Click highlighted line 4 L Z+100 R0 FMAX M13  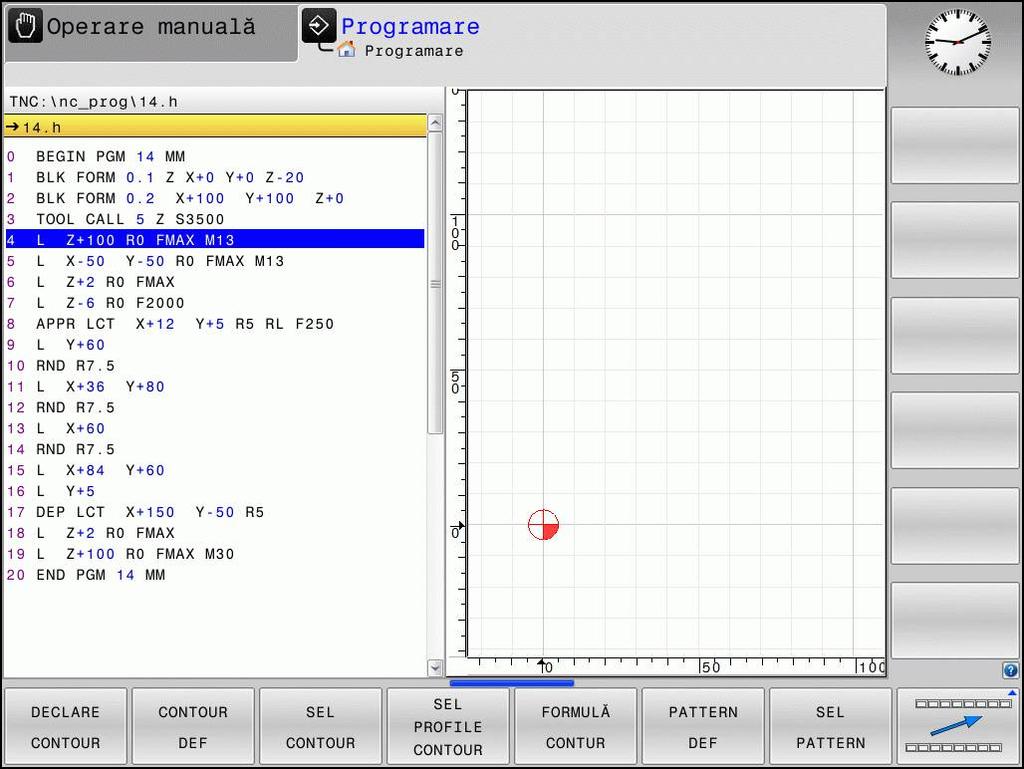215,240
